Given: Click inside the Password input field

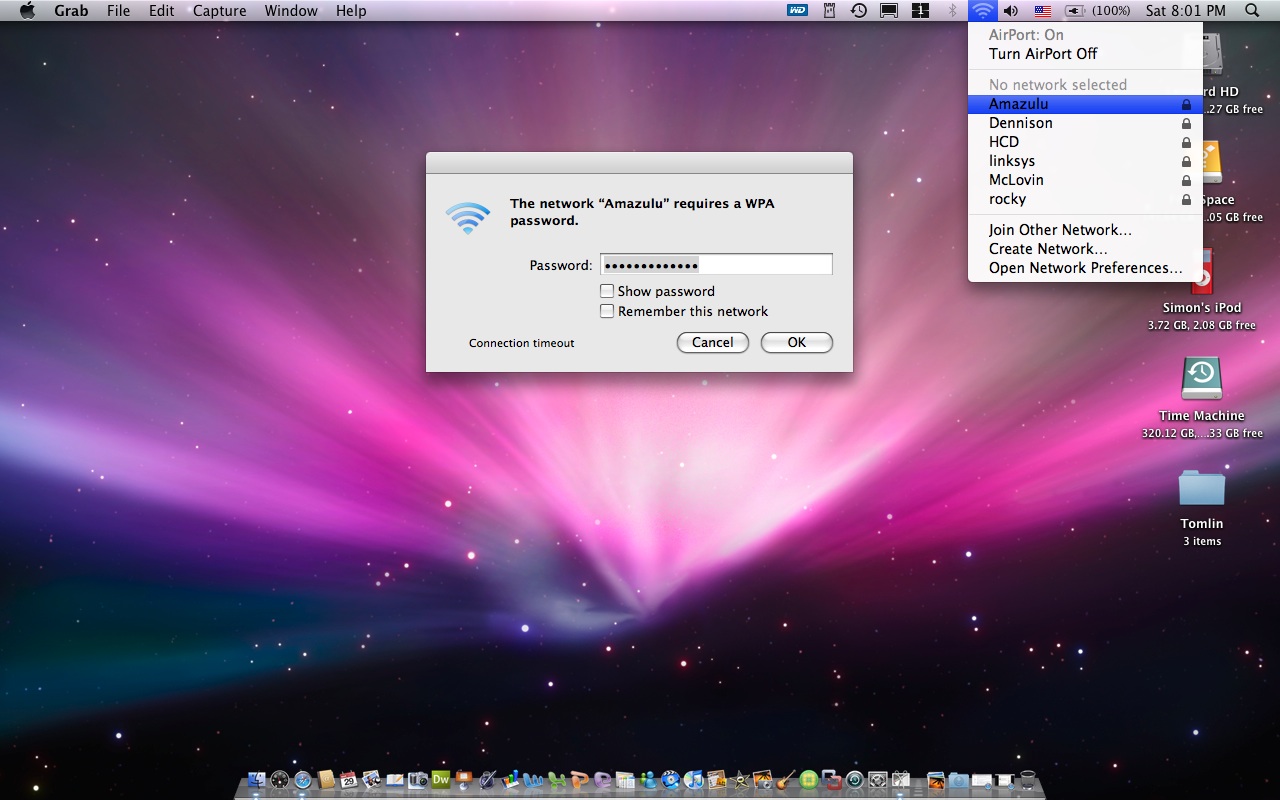Looking at the screenshot, I should coord(715,264).
